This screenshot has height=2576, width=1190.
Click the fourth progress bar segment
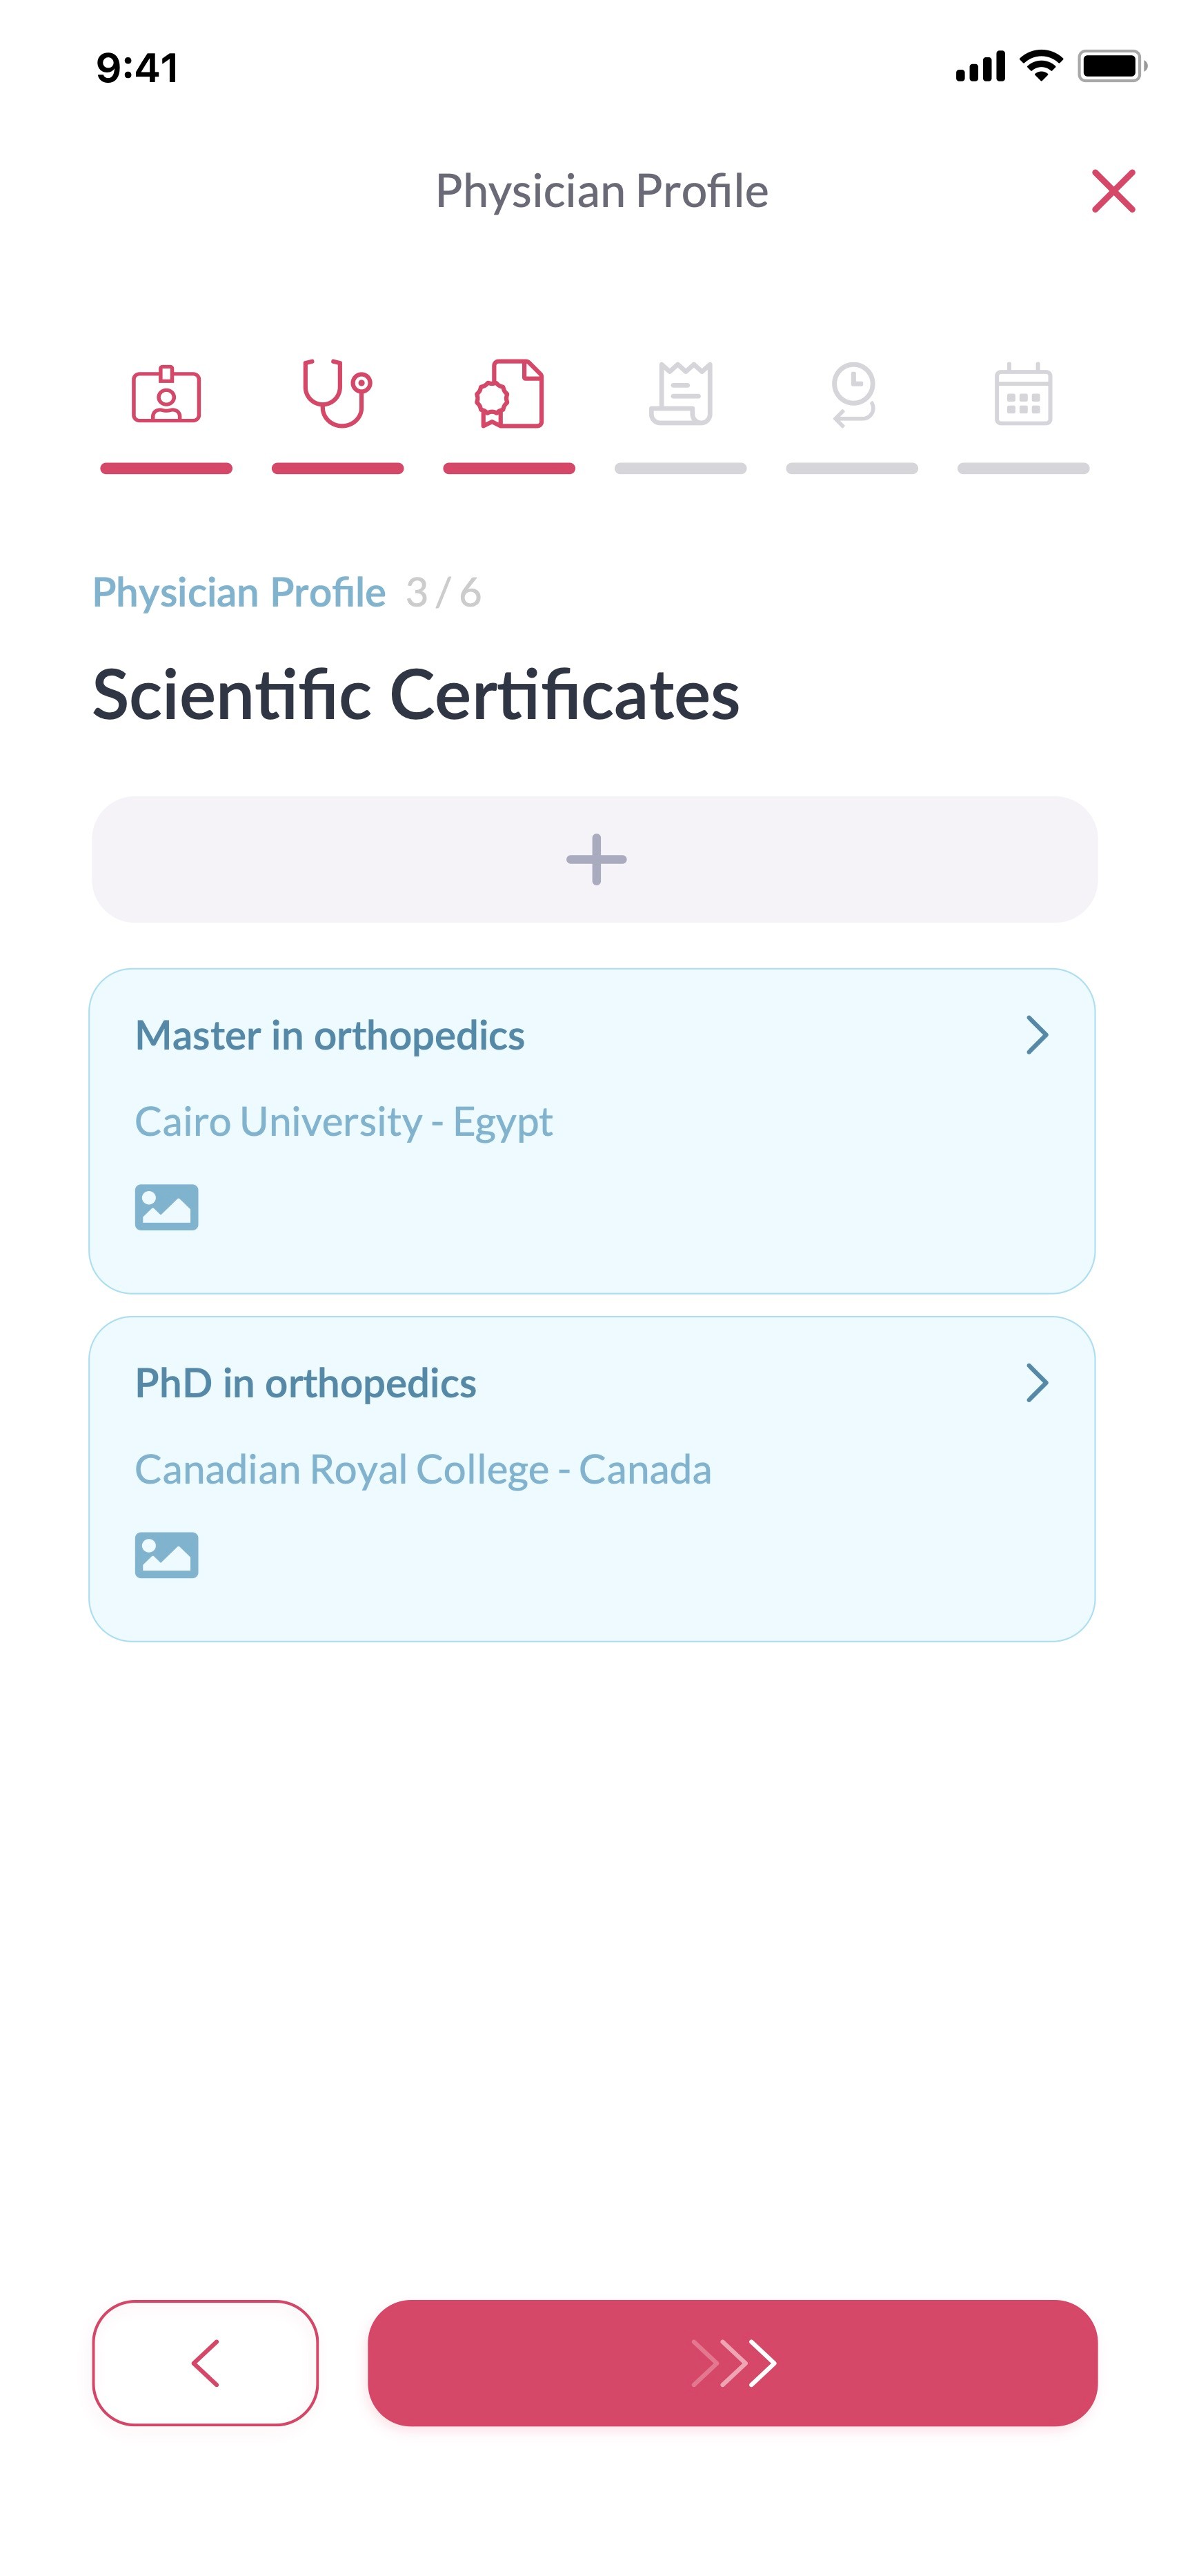coord(681,468)
